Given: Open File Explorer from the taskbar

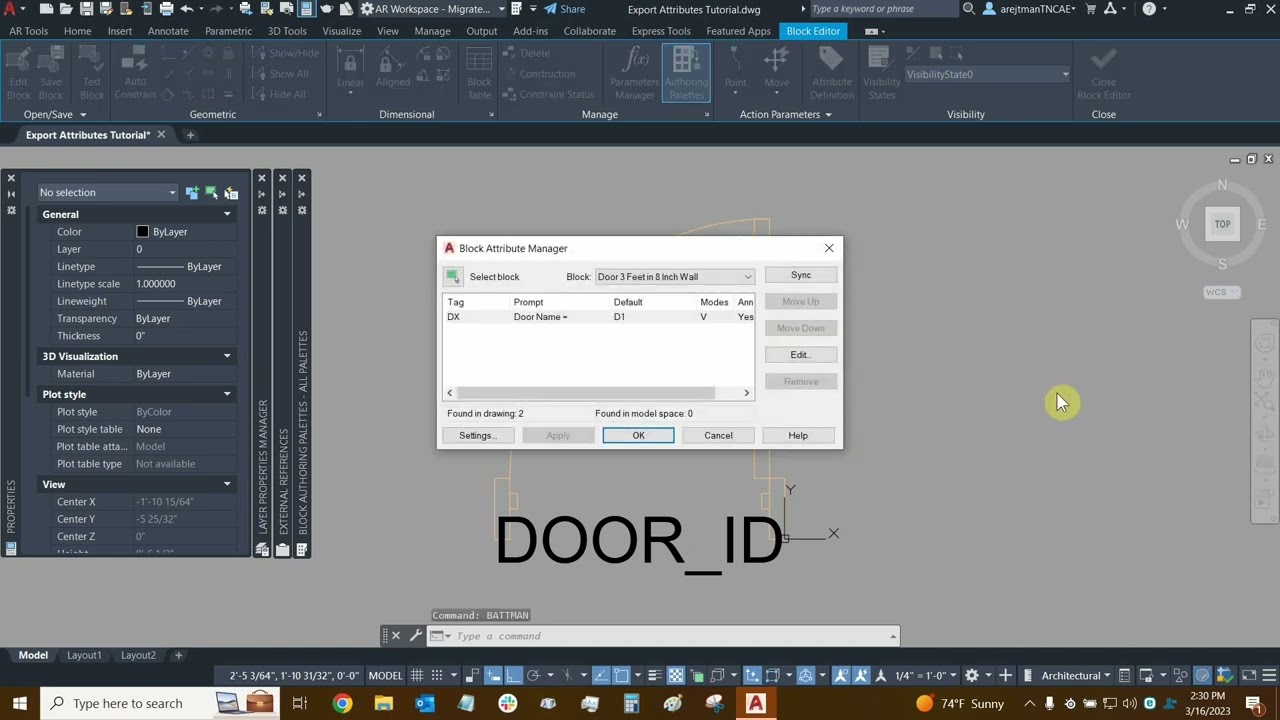Looking at the screenshot, I should tap(383, 703).
